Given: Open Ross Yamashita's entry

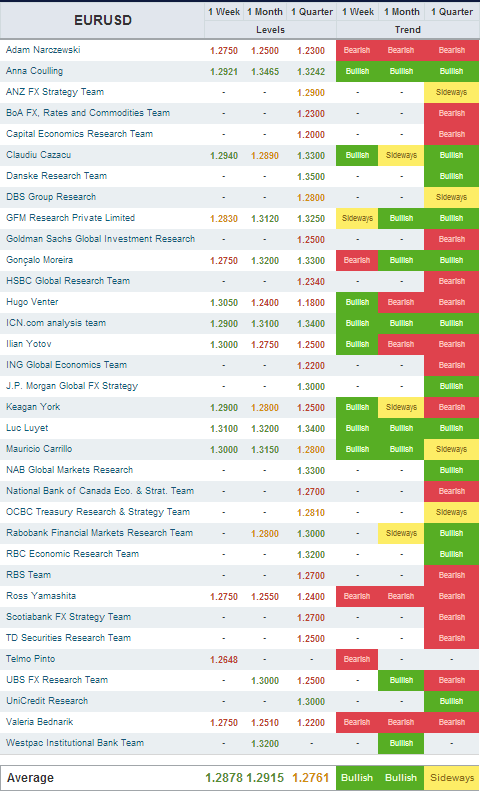Looking at the screenshot, I should click(x=41, y=596).
